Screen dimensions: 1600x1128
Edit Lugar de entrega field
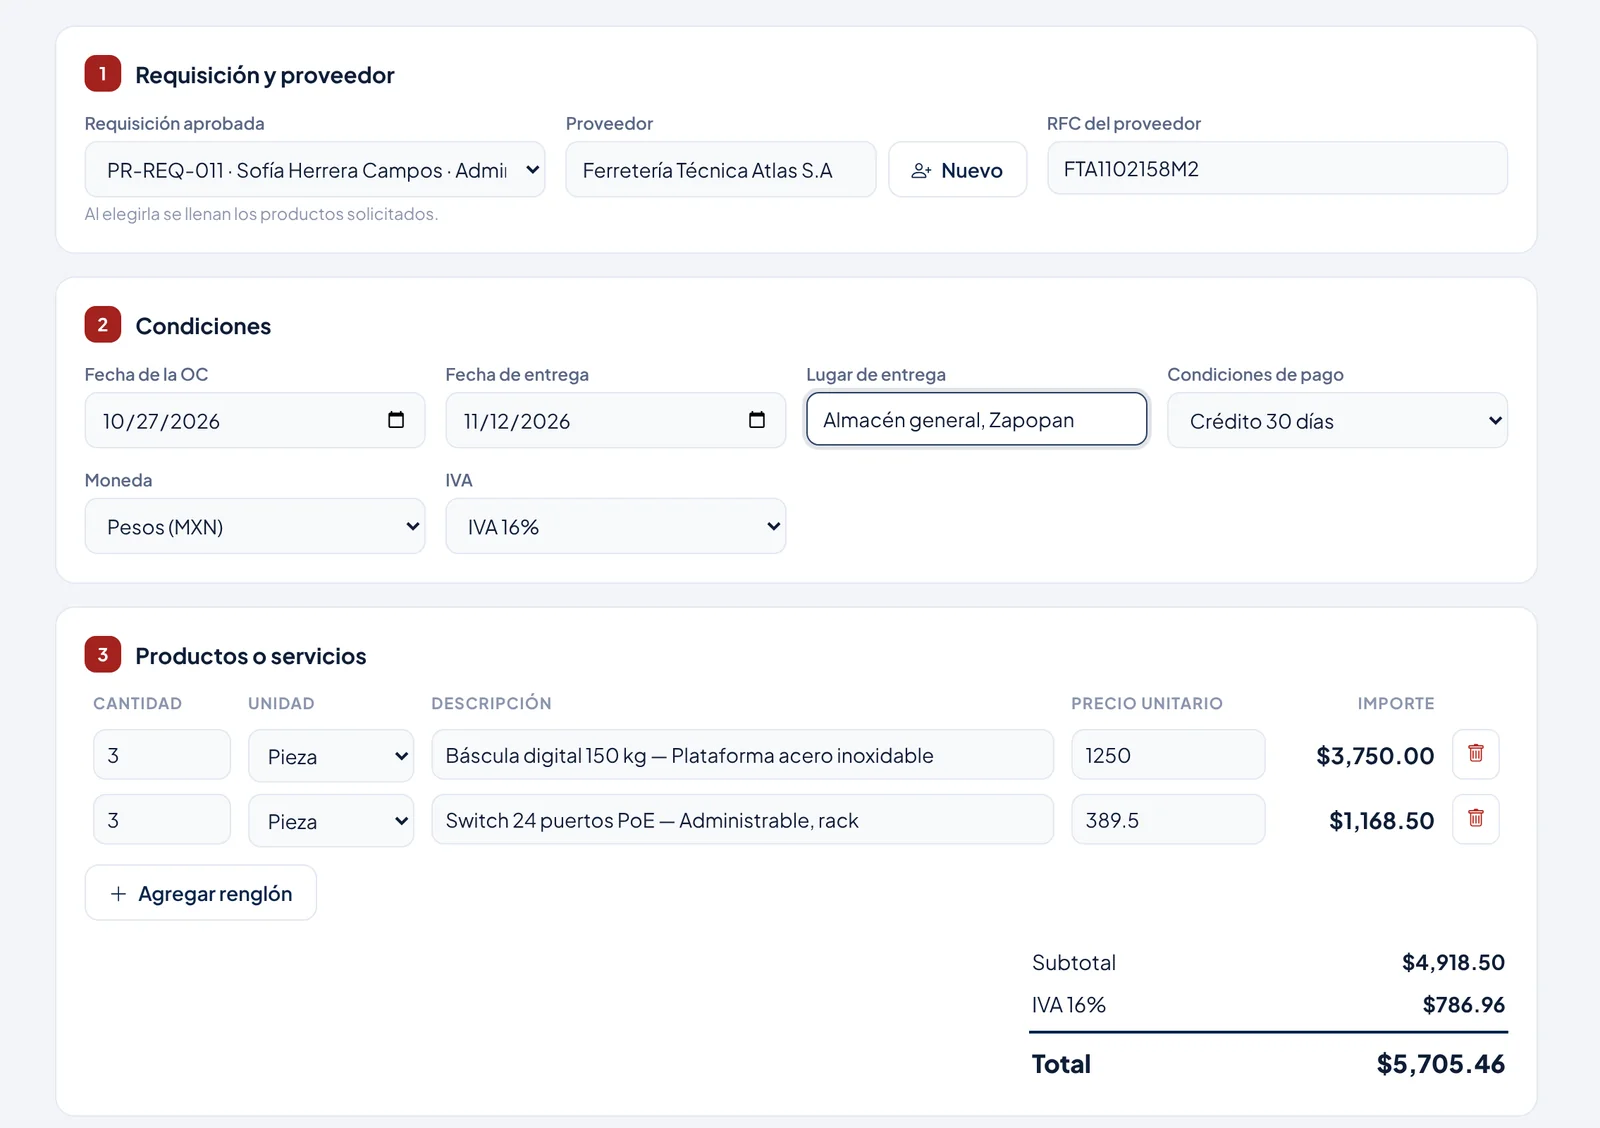[x=977, y=419]
